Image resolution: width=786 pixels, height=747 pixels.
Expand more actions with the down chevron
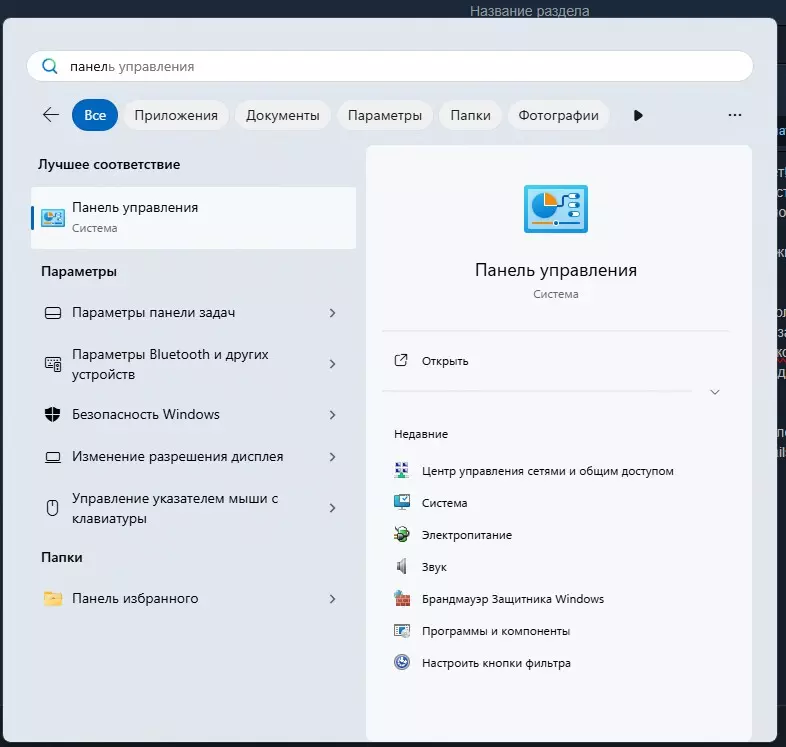tap(715, 392)
